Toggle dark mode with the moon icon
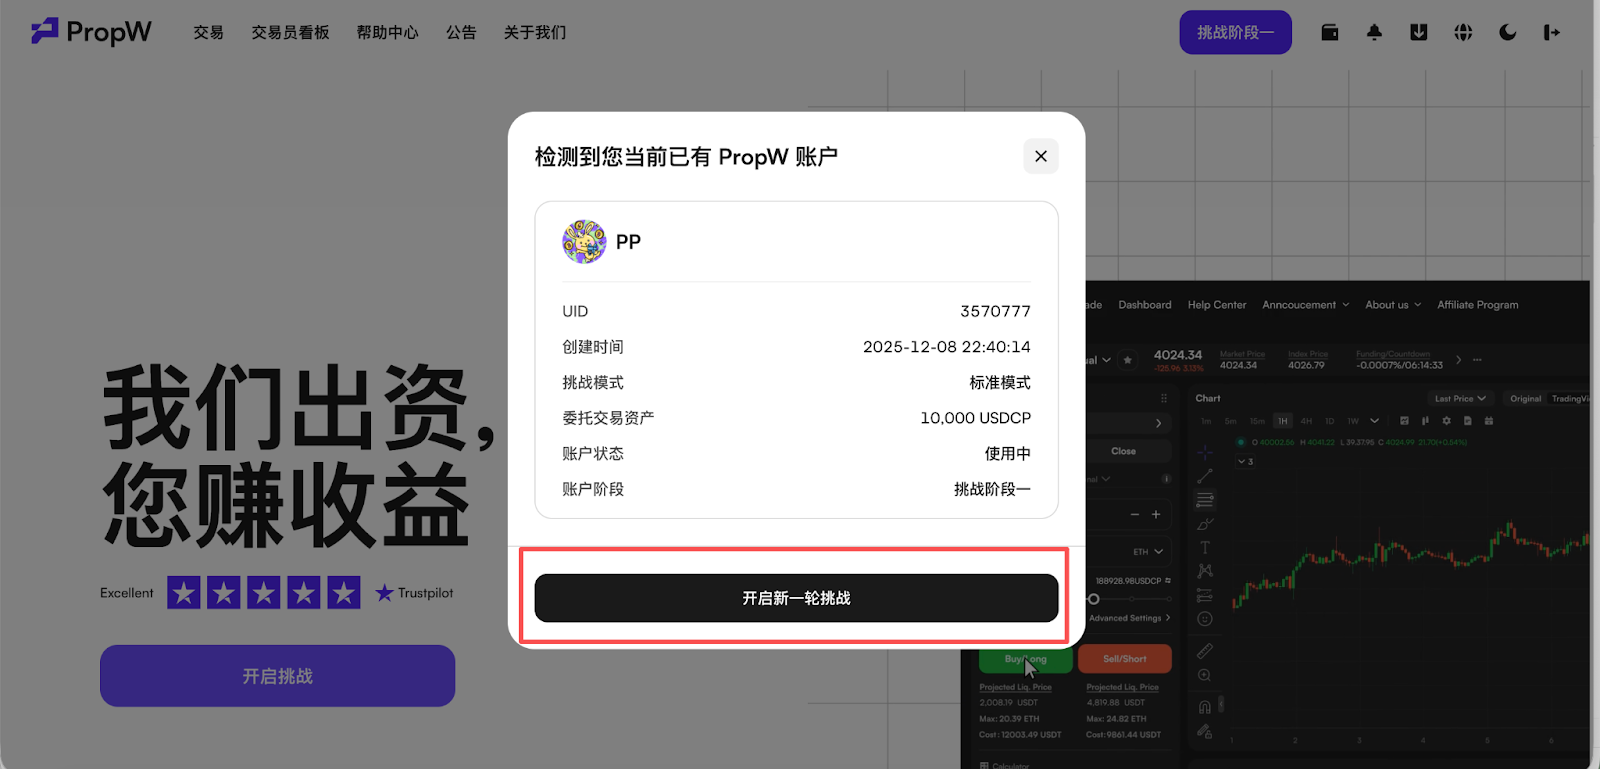The image size is (1600, 769). coord(1508,32)
